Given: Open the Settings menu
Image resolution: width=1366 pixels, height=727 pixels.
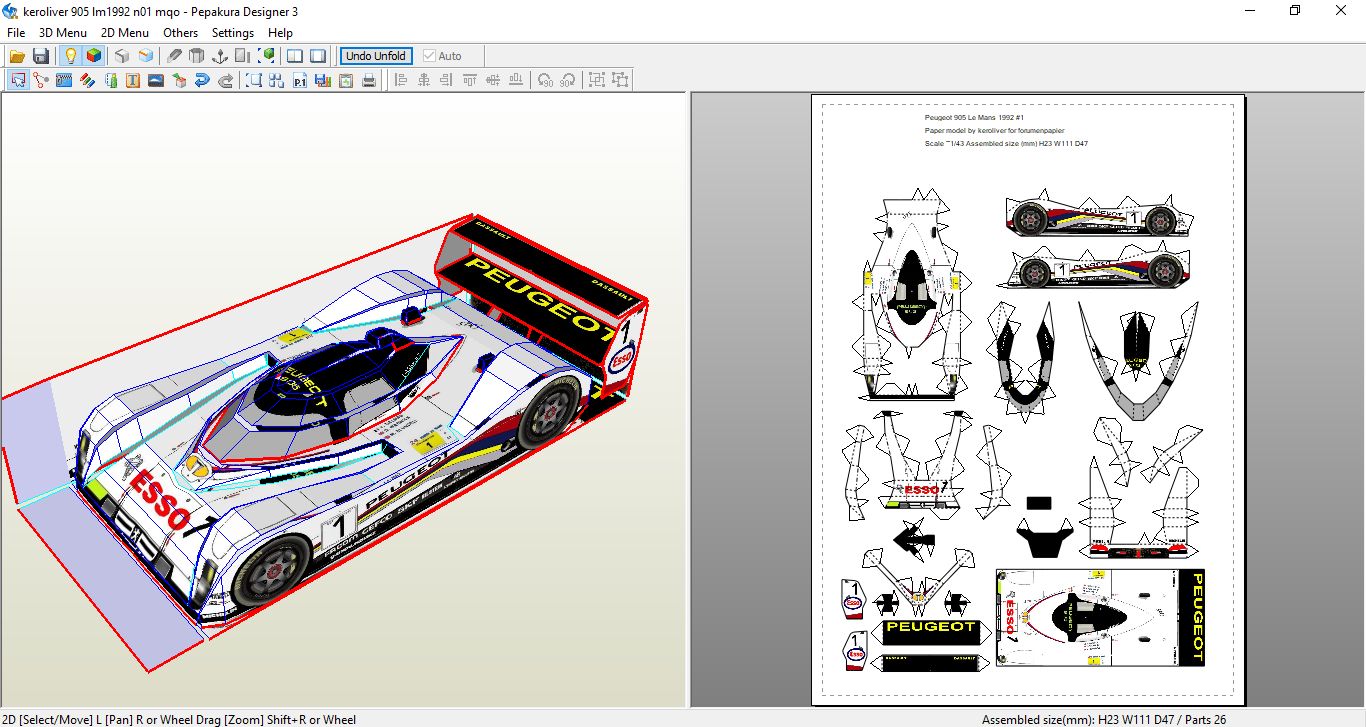Looking at the screenshot, I should (233, 33).
